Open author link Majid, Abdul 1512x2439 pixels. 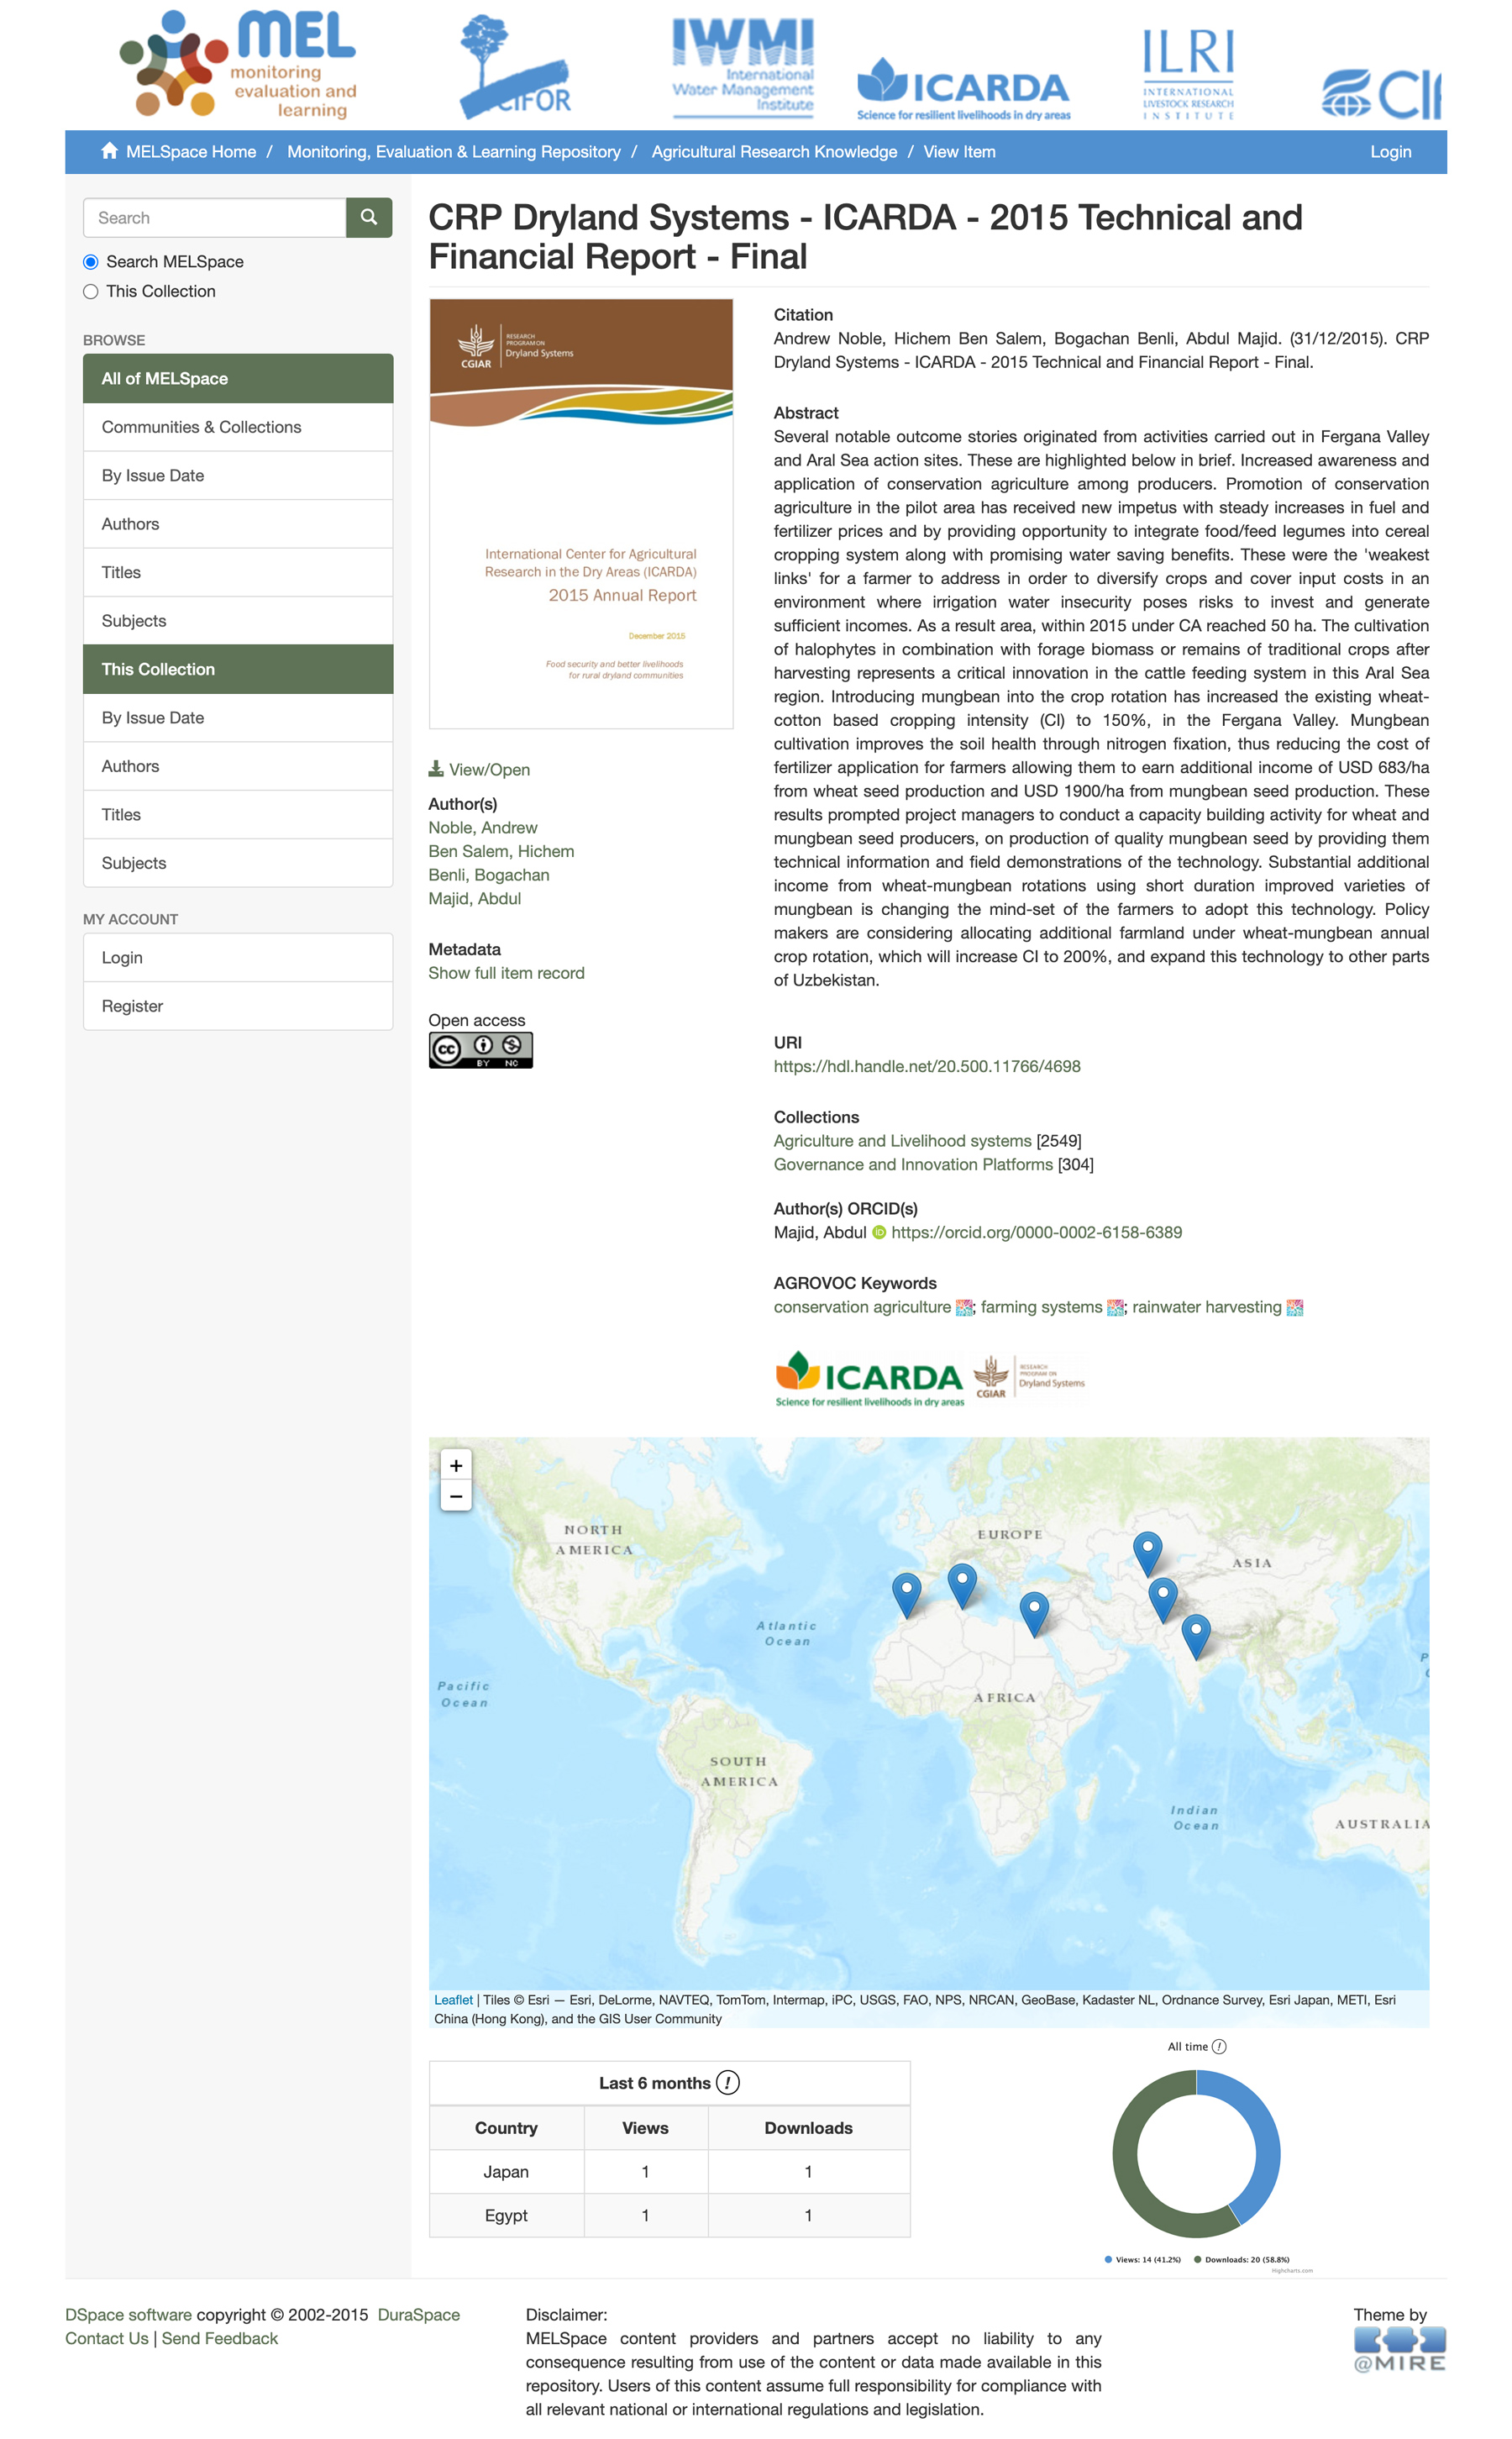(475, 899)
